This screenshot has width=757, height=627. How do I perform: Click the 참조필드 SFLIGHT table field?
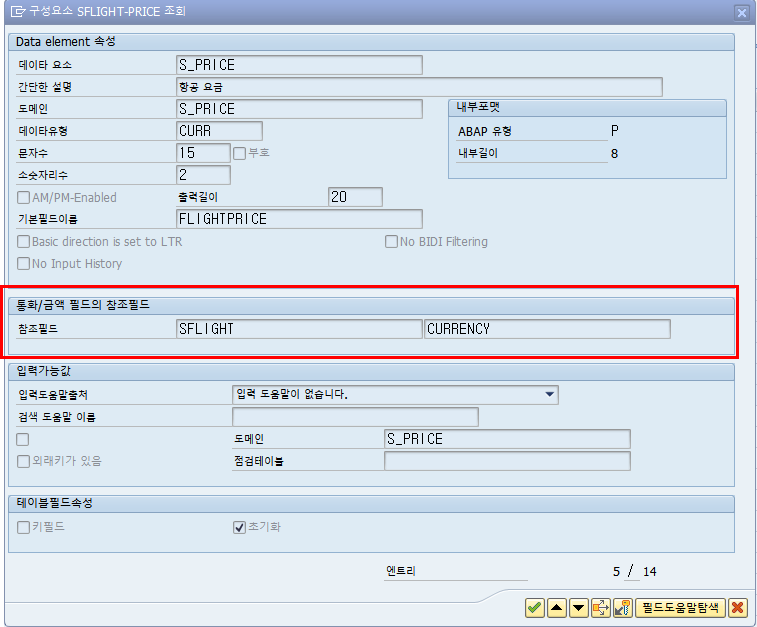299,329
